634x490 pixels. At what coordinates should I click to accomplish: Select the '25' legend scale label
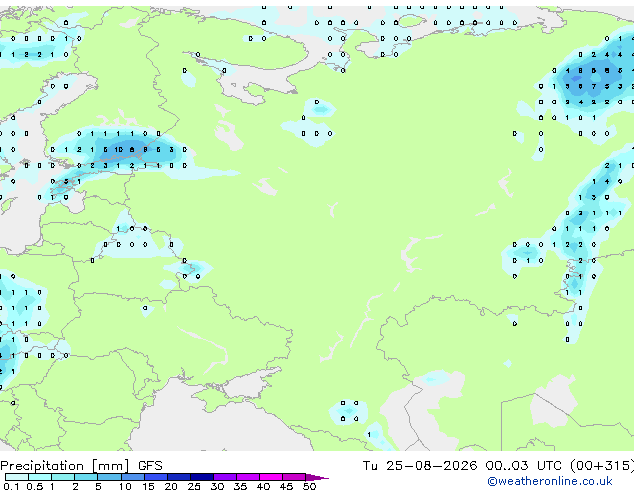click(x=194, y=486)
